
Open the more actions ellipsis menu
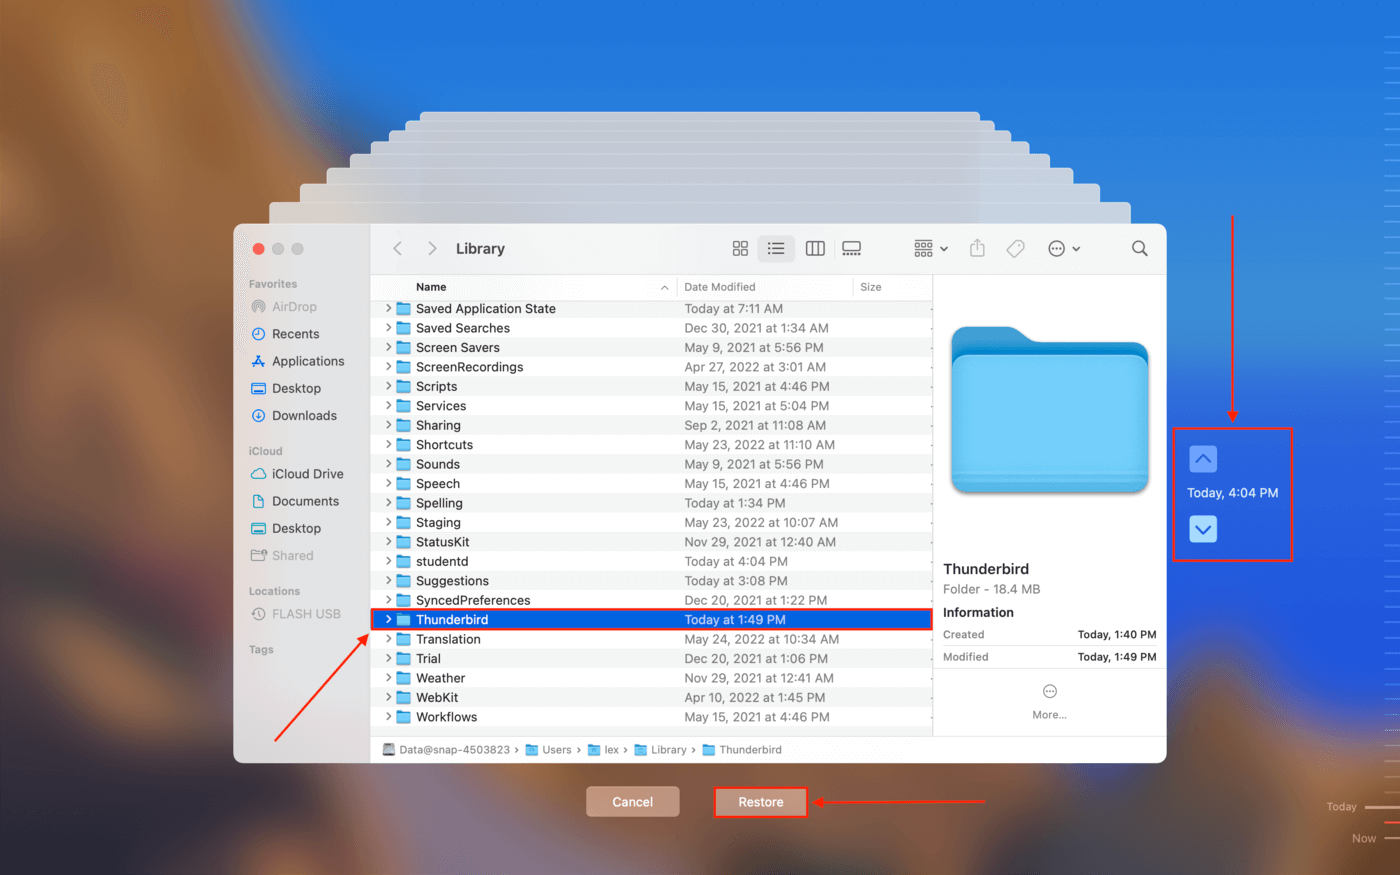click(x=1064, y=249)
